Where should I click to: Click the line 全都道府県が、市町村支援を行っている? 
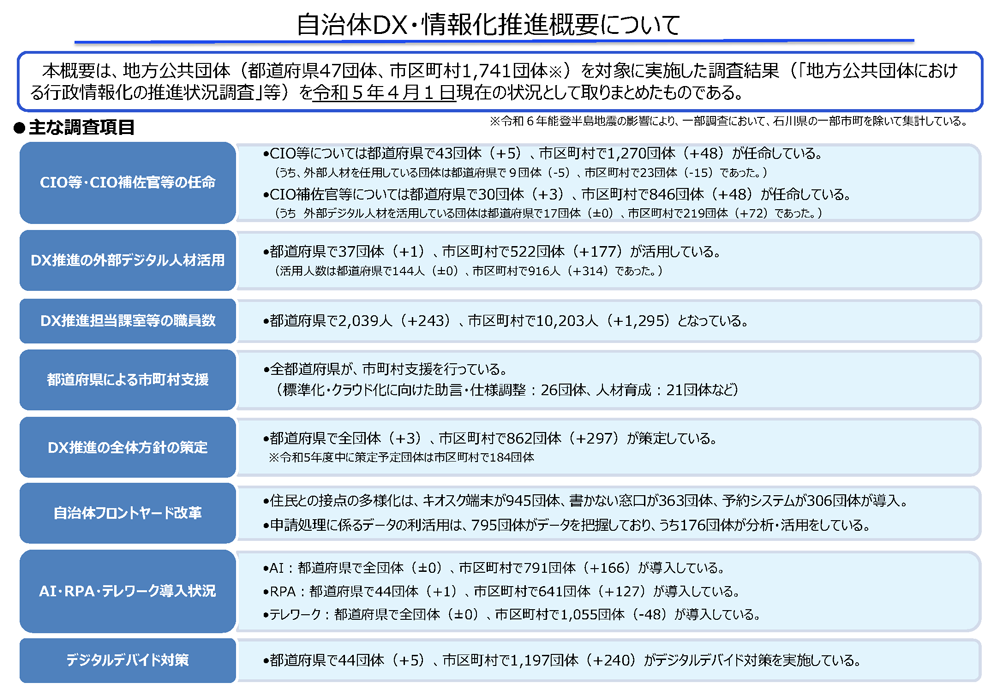[385, 369]
